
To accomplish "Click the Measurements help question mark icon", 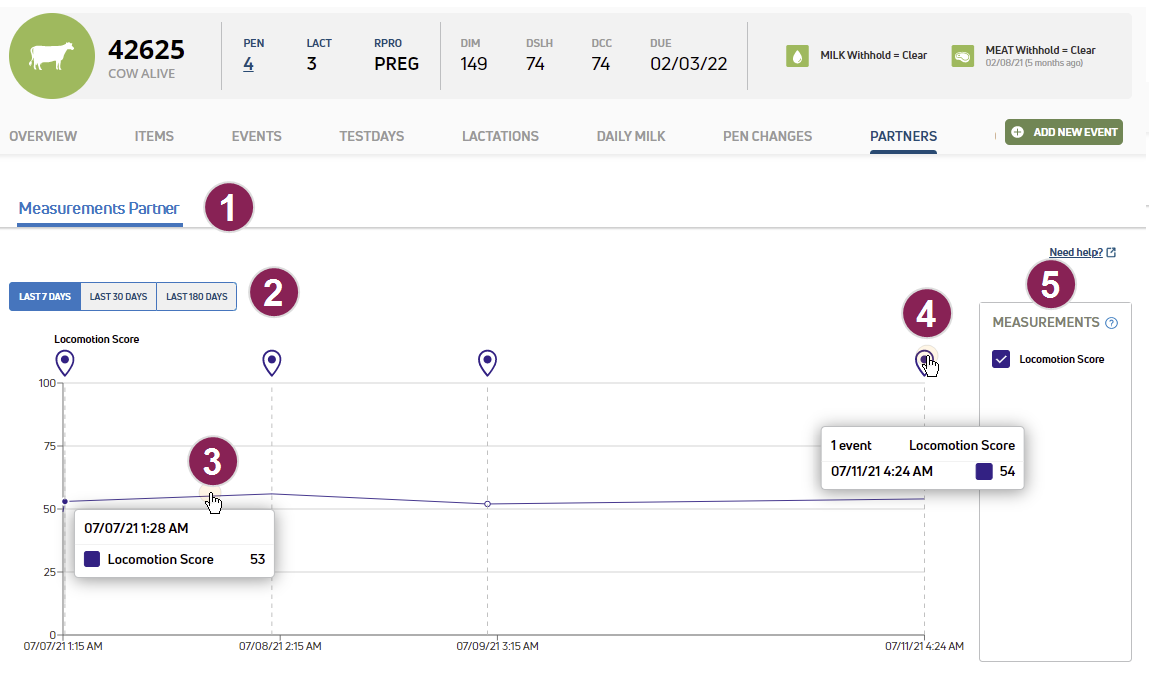I will (1111, 323).
